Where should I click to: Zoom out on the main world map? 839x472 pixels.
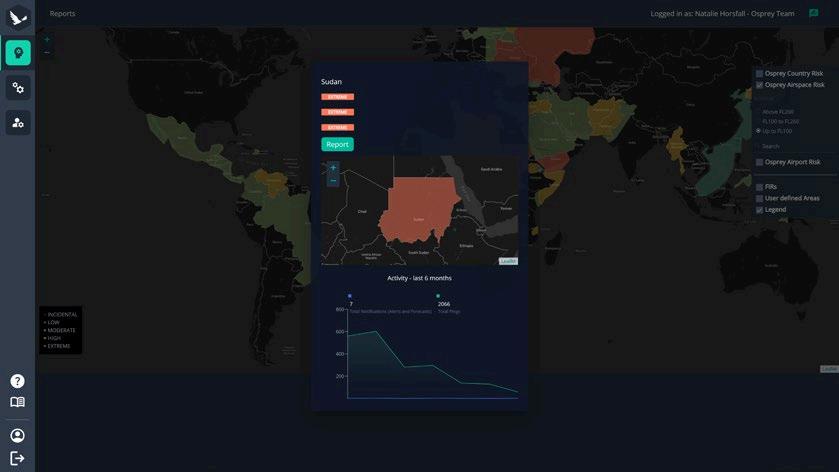tap(47, 52)
